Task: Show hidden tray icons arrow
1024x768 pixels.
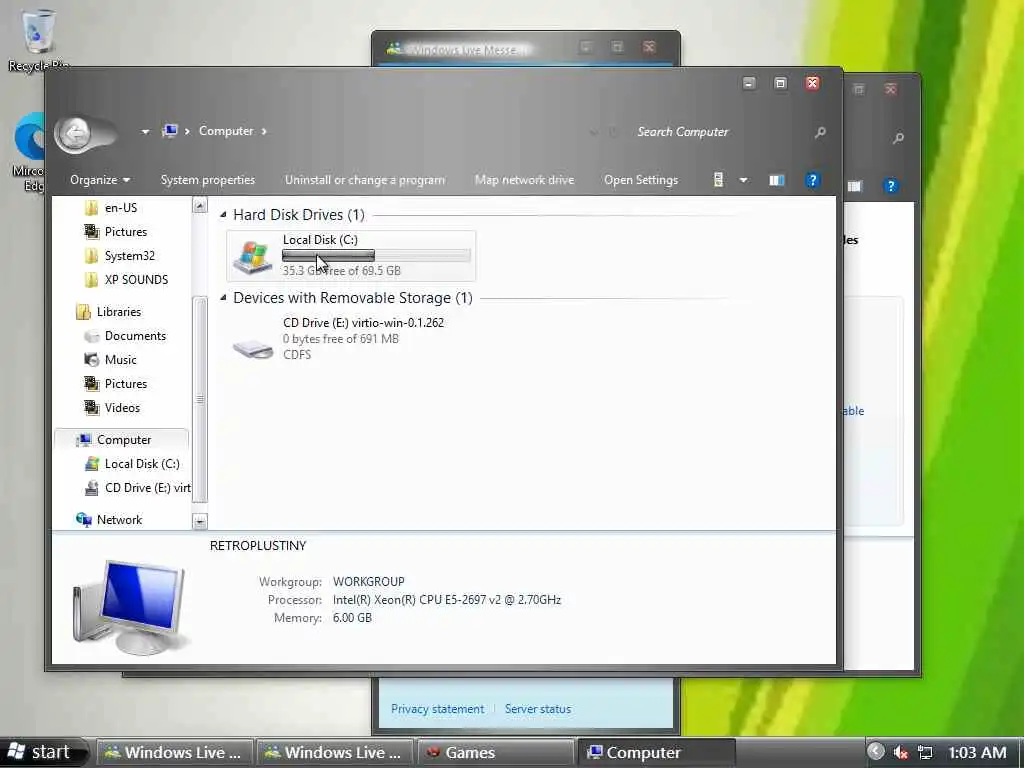Action: click(876, 752)
